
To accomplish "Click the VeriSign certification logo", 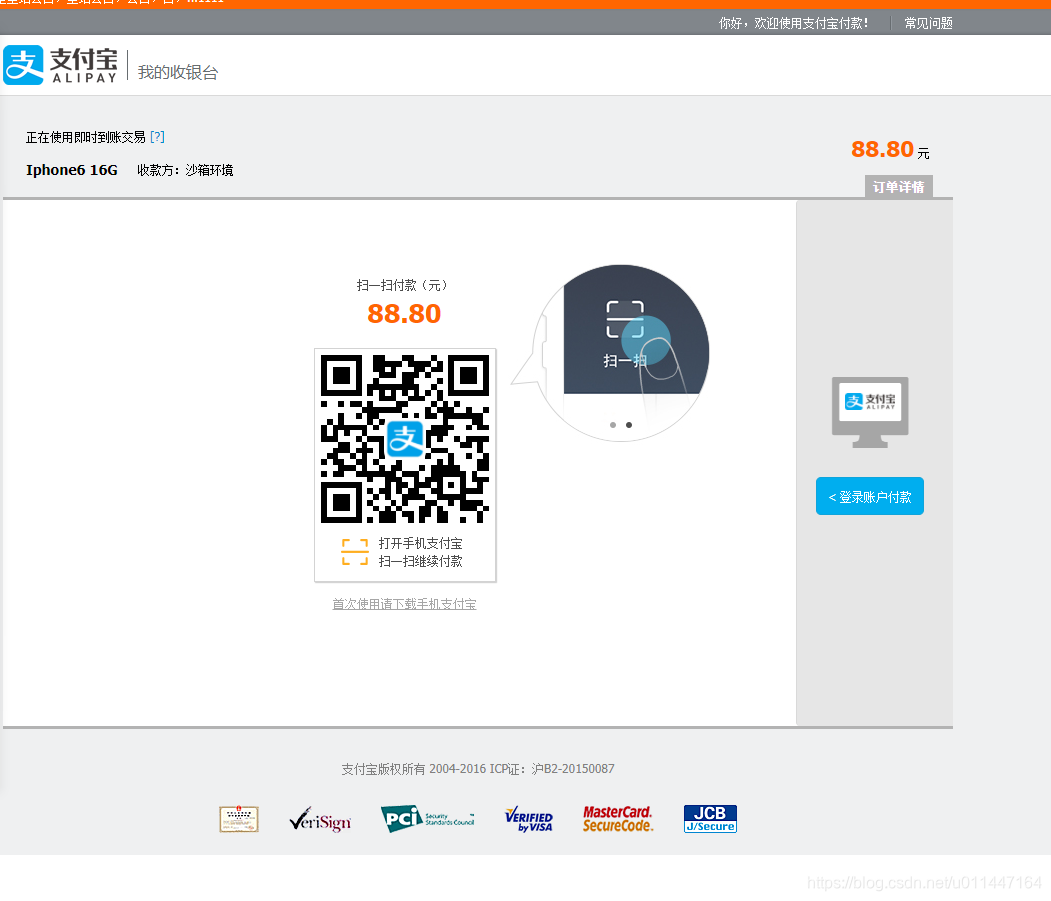I will pos(320,819).
